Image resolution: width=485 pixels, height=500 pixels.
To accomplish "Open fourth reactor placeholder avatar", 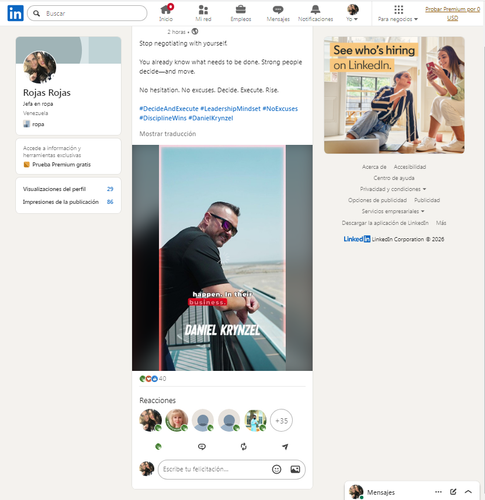I will (229, 420).
